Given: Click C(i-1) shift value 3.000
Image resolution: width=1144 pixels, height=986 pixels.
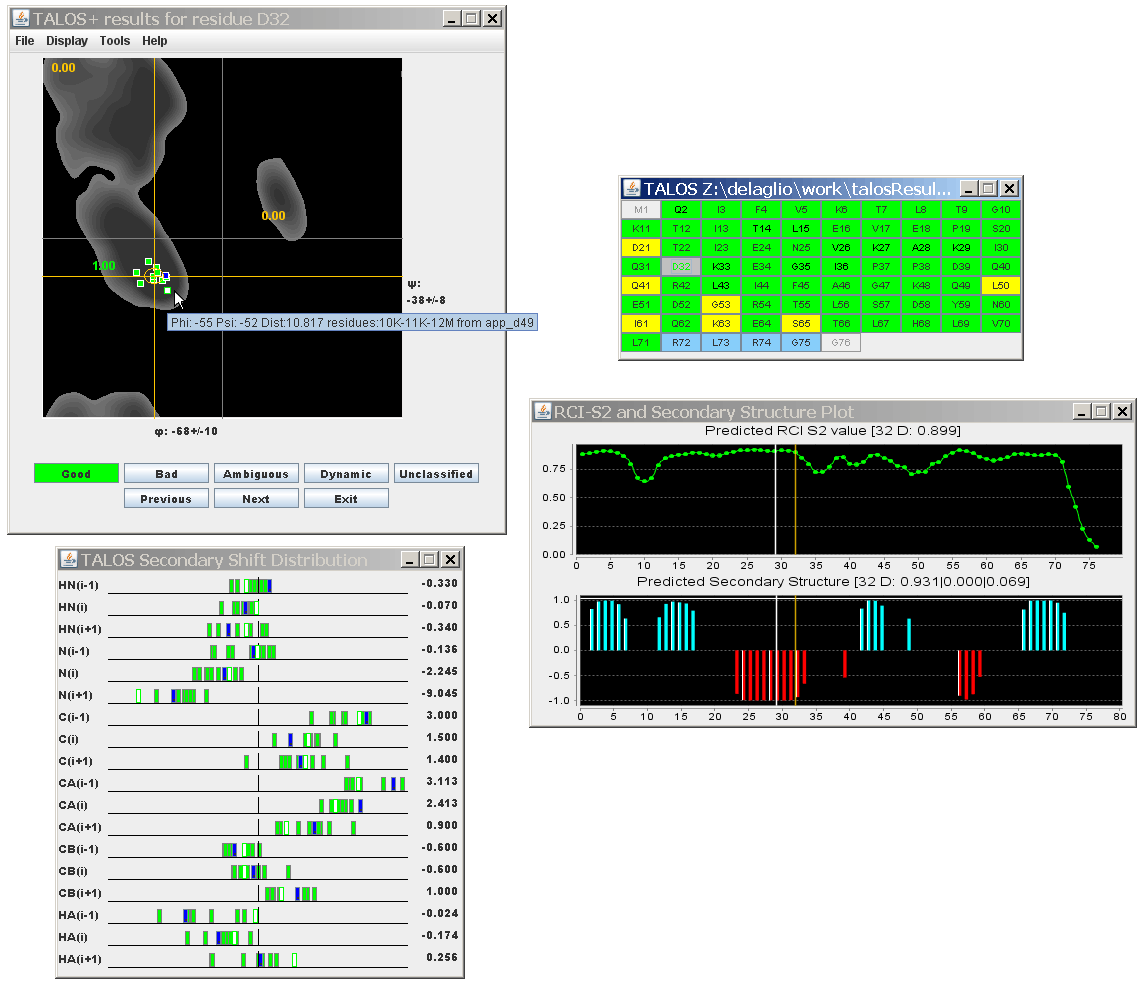Looking at the screenshot, I should click(x=442, y=715).
